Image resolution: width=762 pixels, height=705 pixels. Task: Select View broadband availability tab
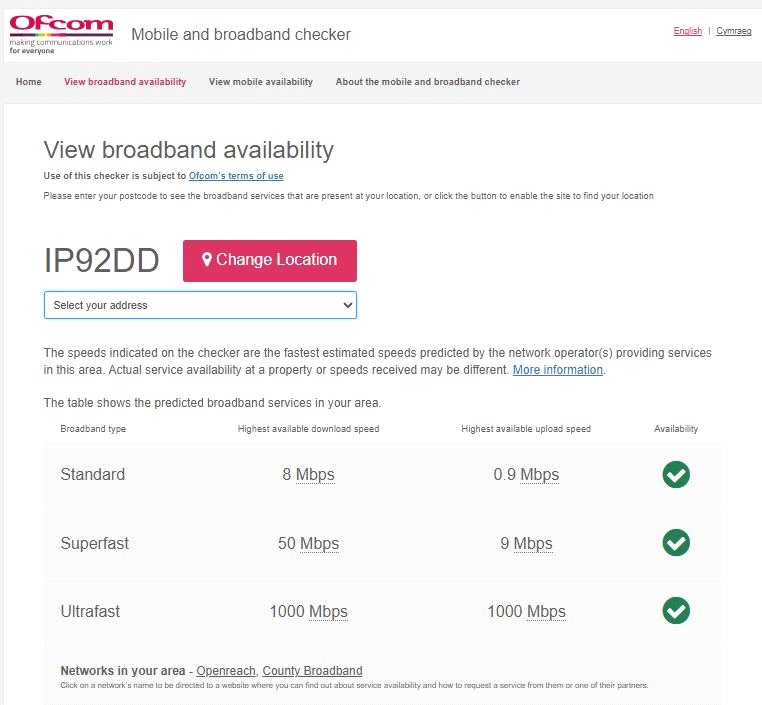(125, 82)
